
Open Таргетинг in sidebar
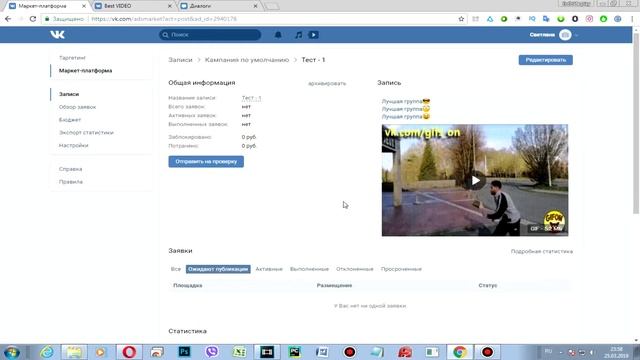[72, 58]
